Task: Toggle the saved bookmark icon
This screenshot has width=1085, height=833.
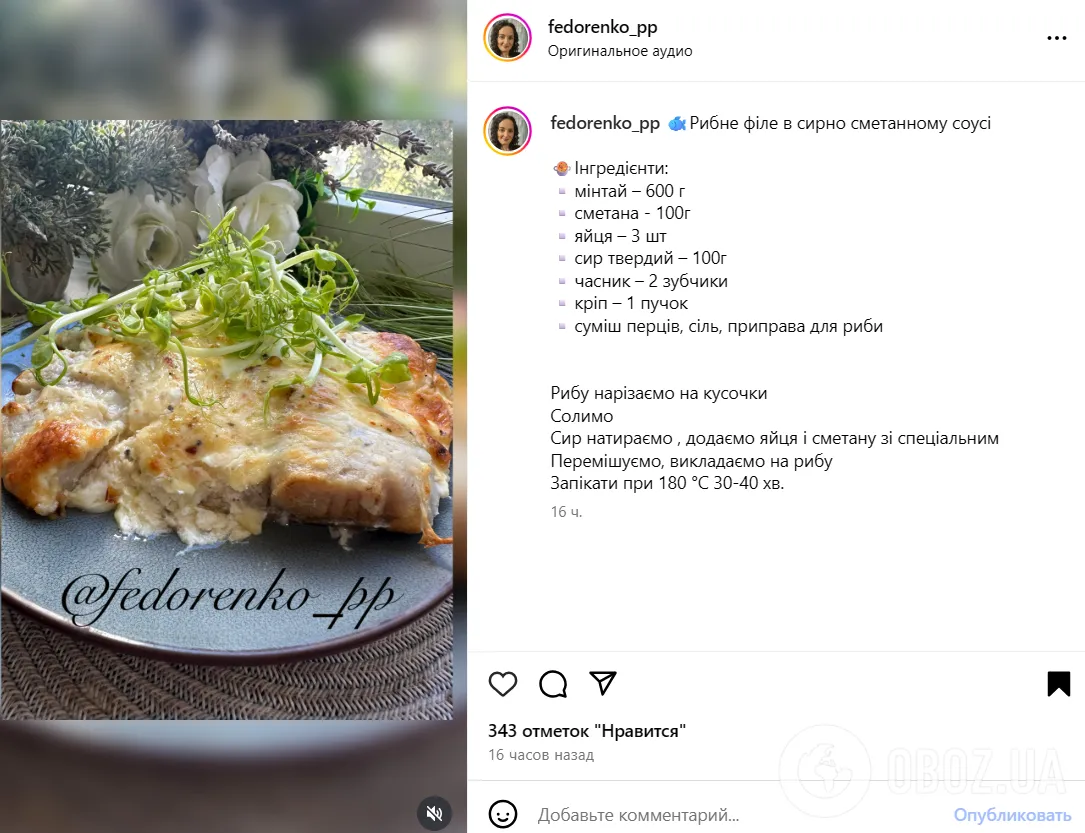Action: click(x=1059, y=684)
